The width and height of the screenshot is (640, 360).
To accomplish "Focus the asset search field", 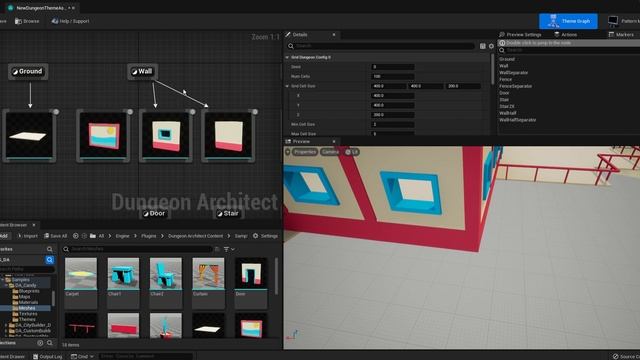I will click(x=137, y=249).
